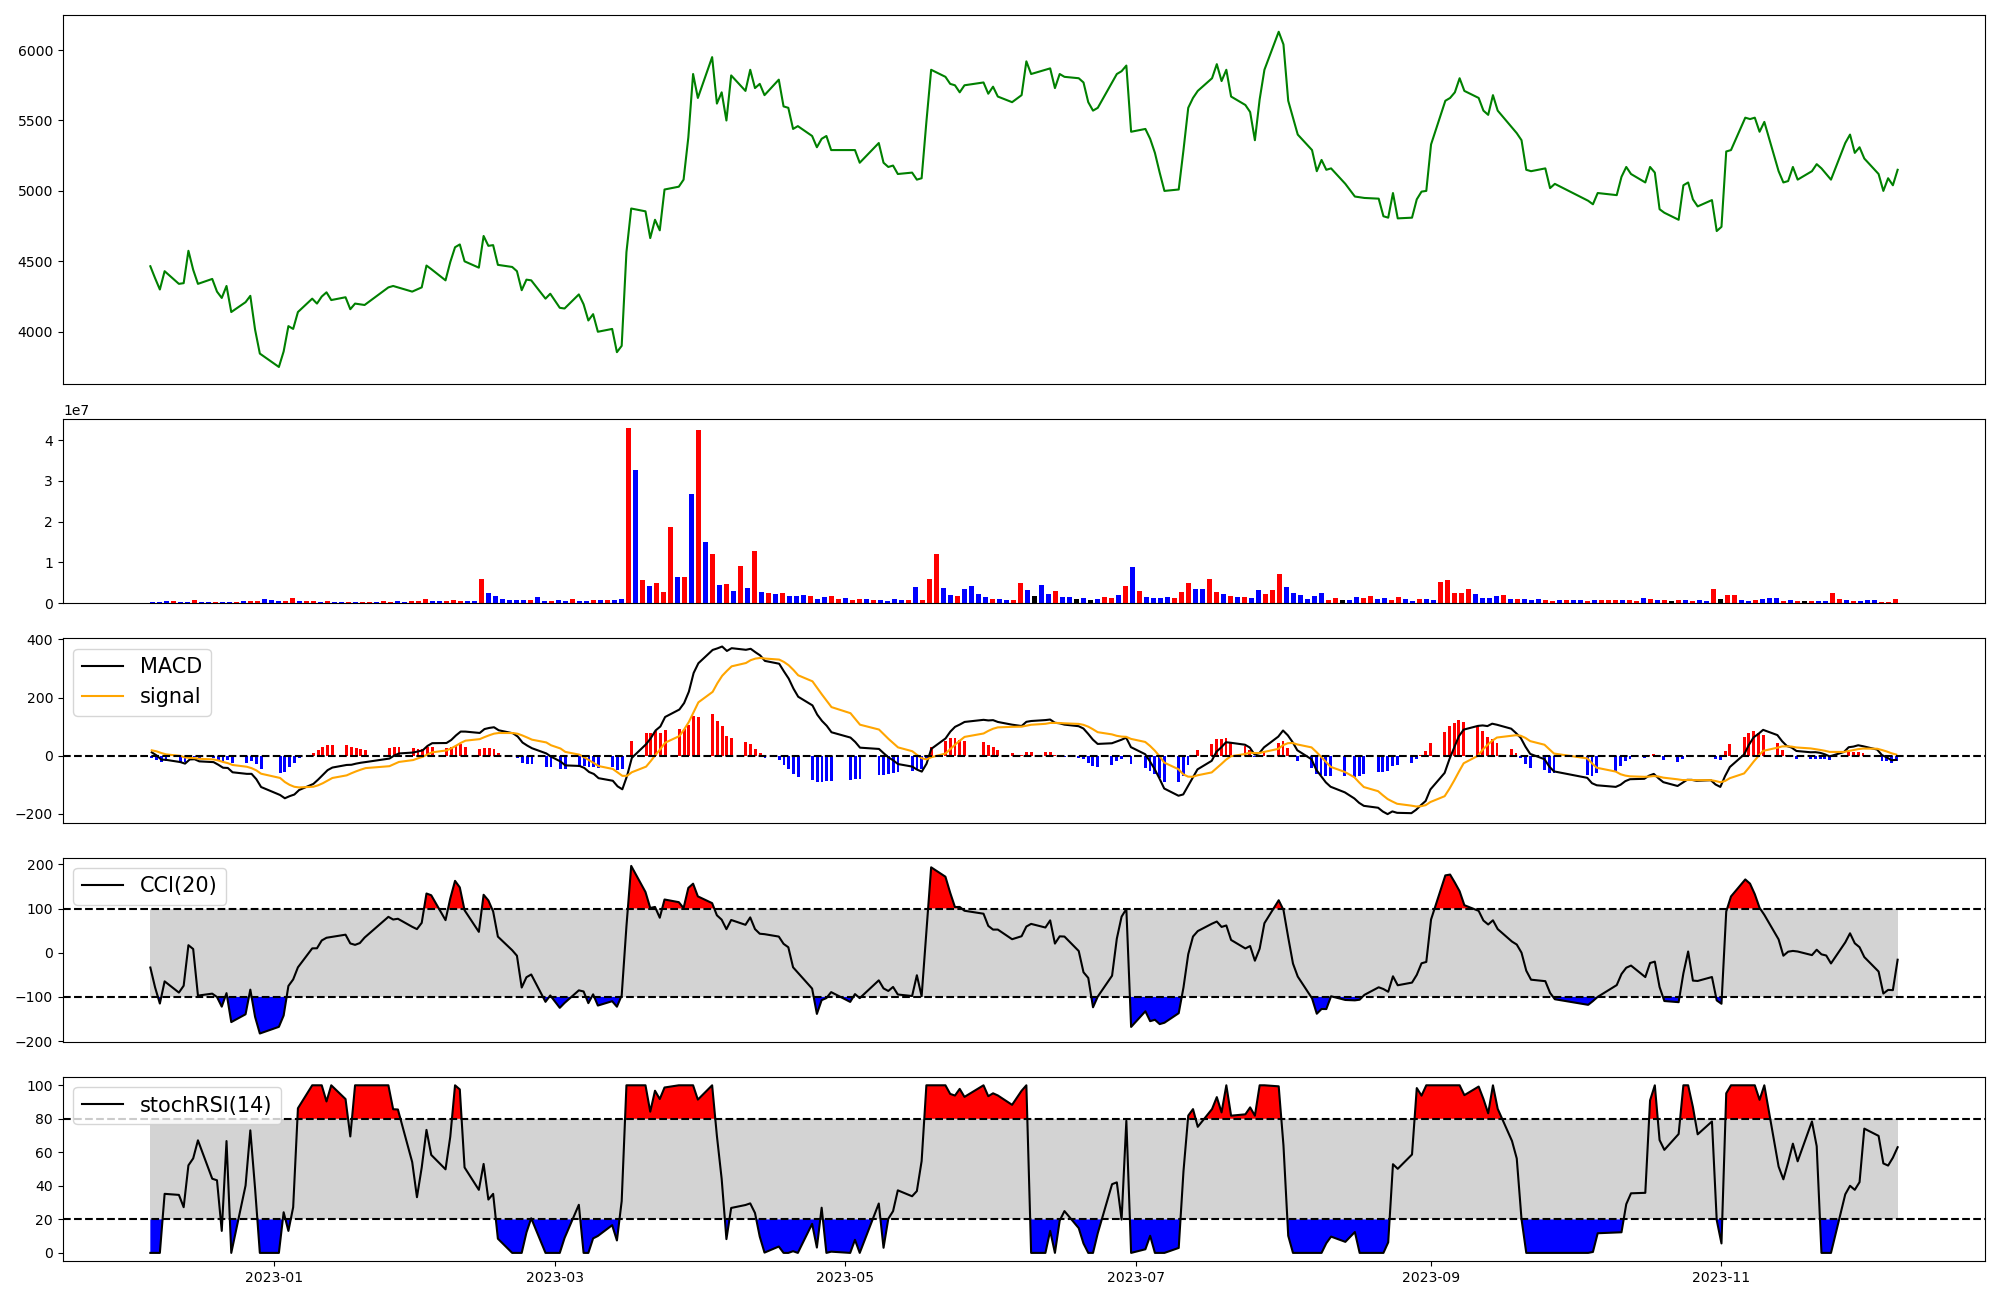Click the green price line's lowest point
The width and height of the screenshot is (2000, 1300).
point(279,367)
